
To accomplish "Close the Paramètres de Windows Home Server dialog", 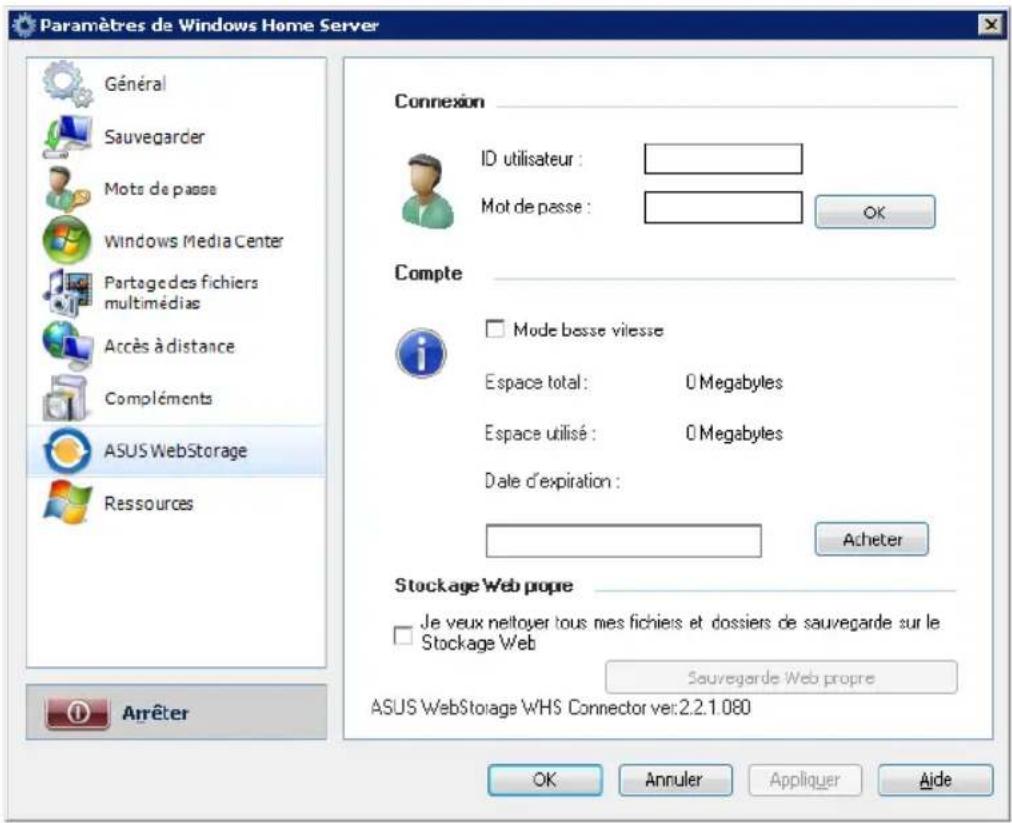I will [991, 25].
